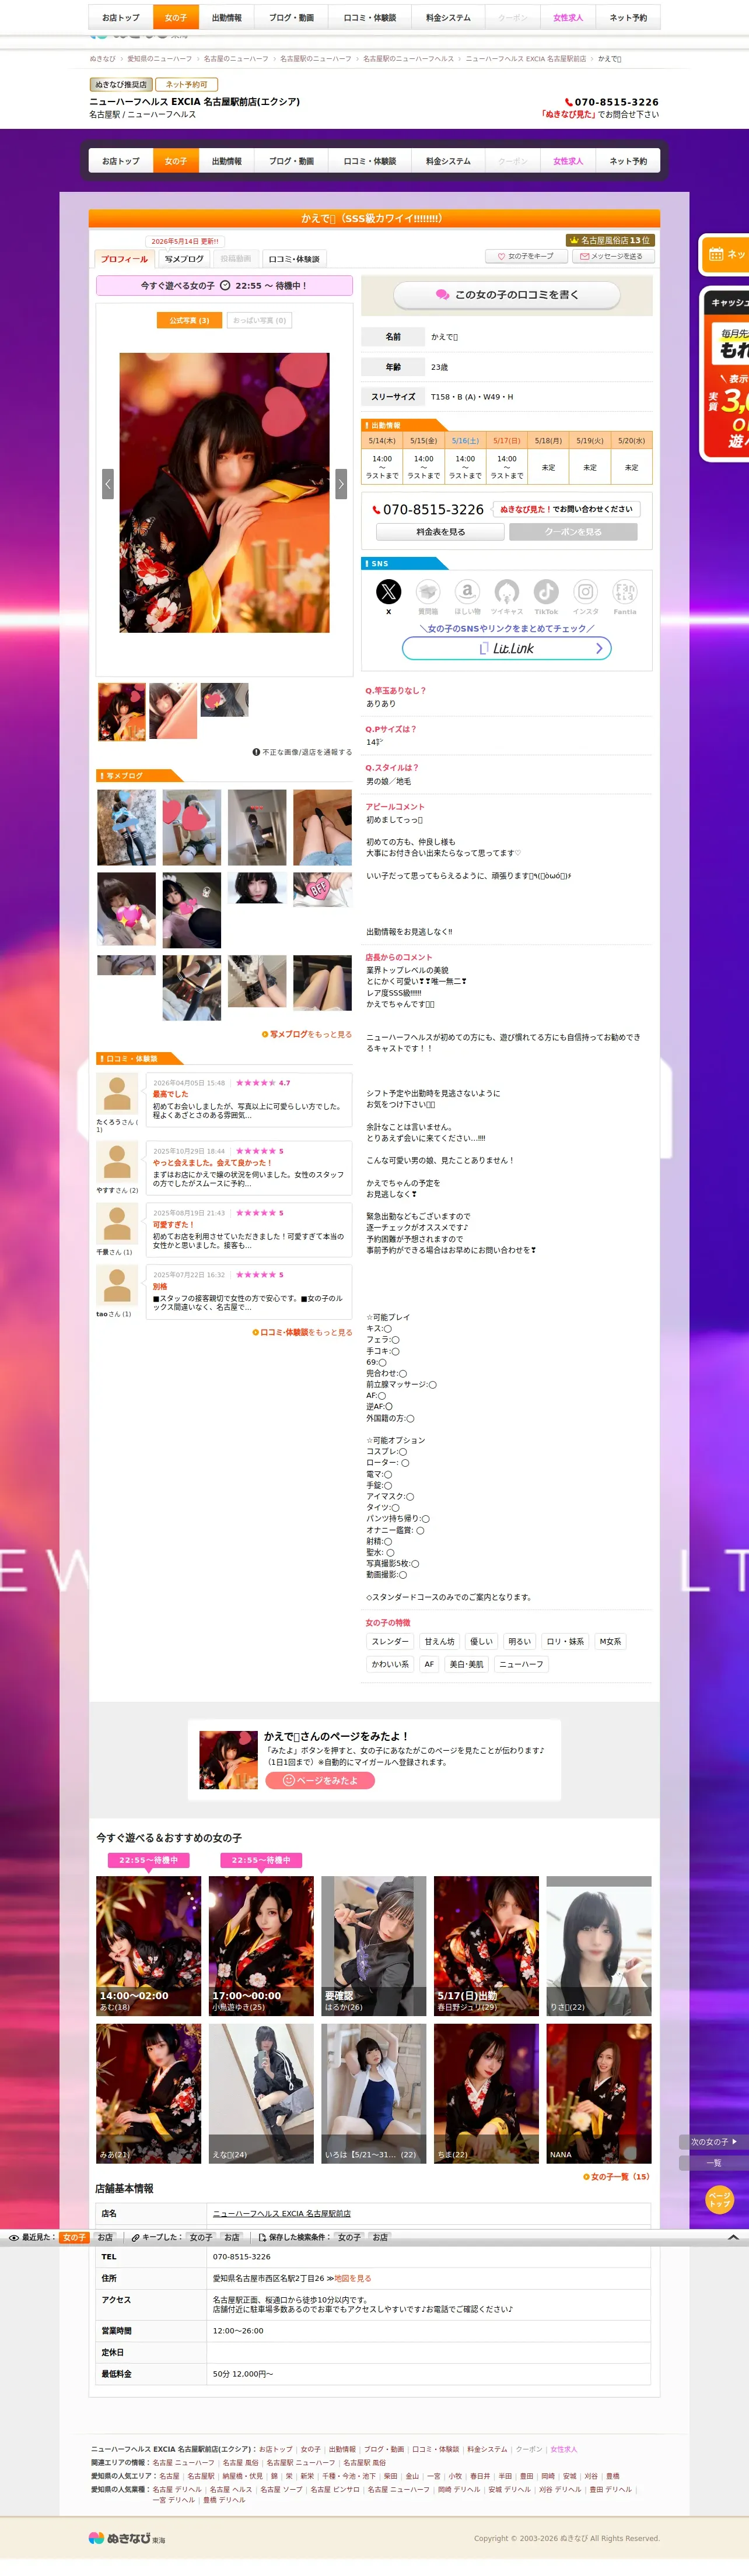Go to 次の女の子 side button
Screen dimensions: 749x2576
pyautogui.click(x=714, y=2142)
